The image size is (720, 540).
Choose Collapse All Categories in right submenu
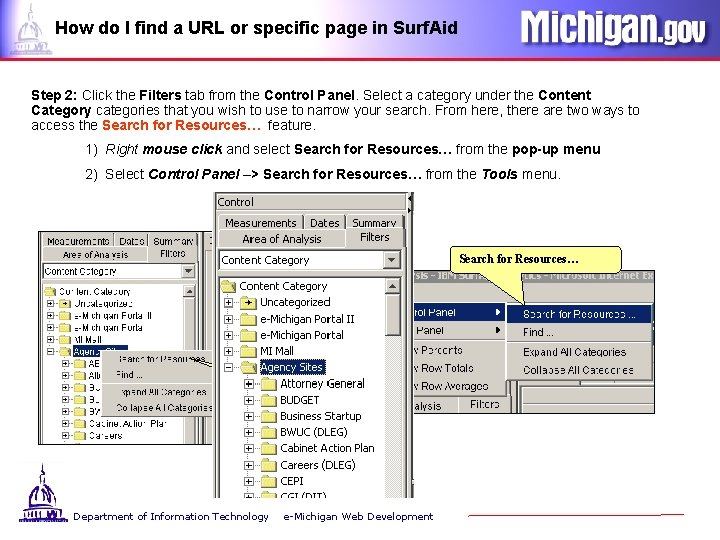click(579, 370)
